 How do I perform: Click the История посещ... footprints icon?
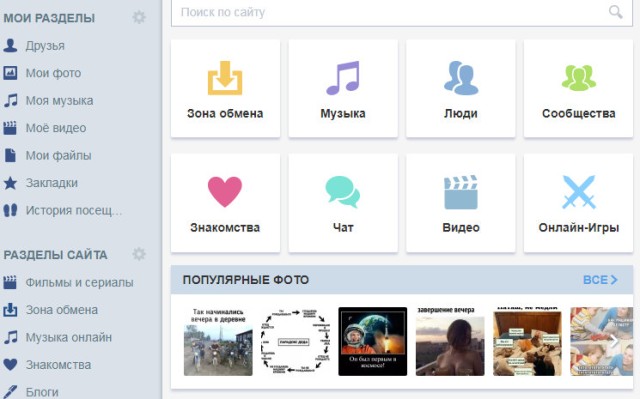(x=10, y=210)
